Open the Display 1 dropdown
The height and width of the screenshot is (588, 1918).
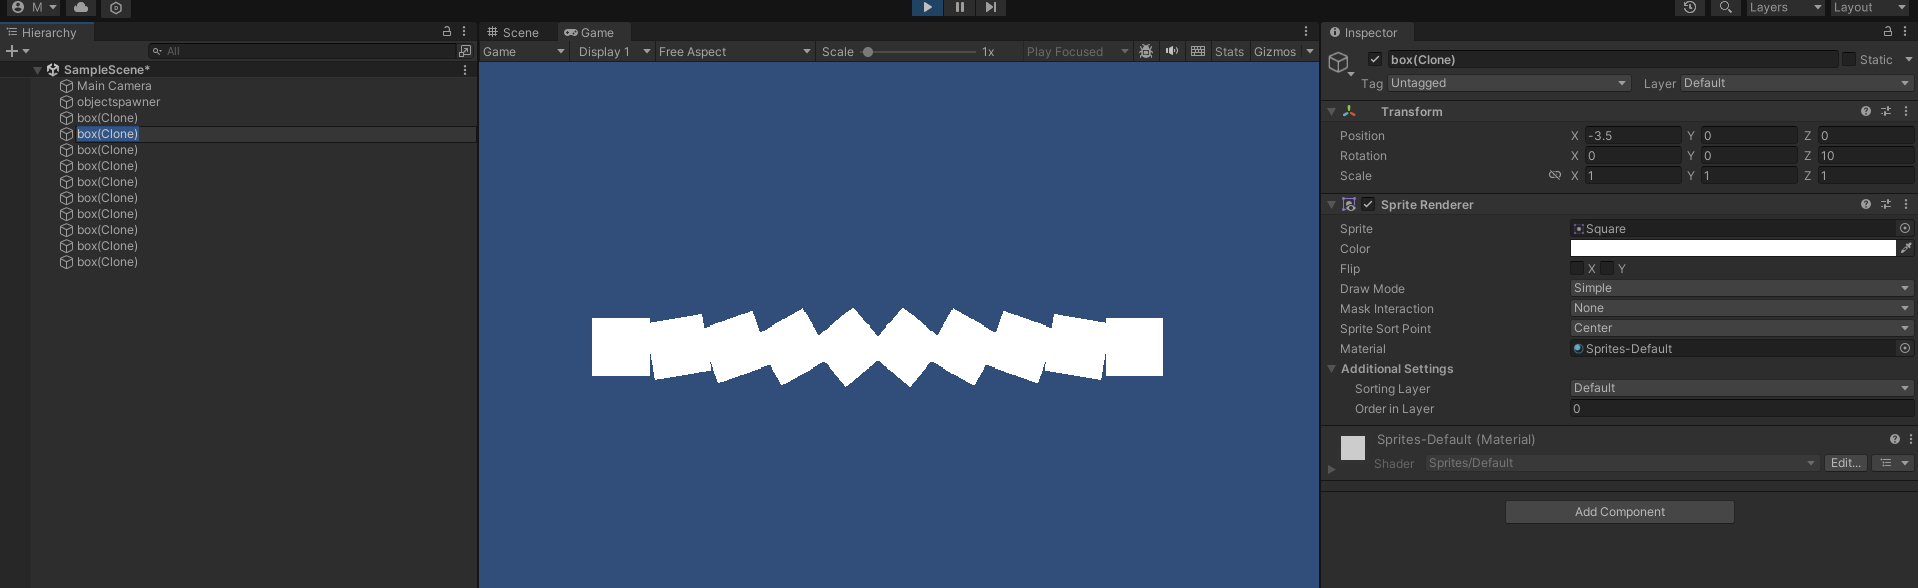point(614,52)
